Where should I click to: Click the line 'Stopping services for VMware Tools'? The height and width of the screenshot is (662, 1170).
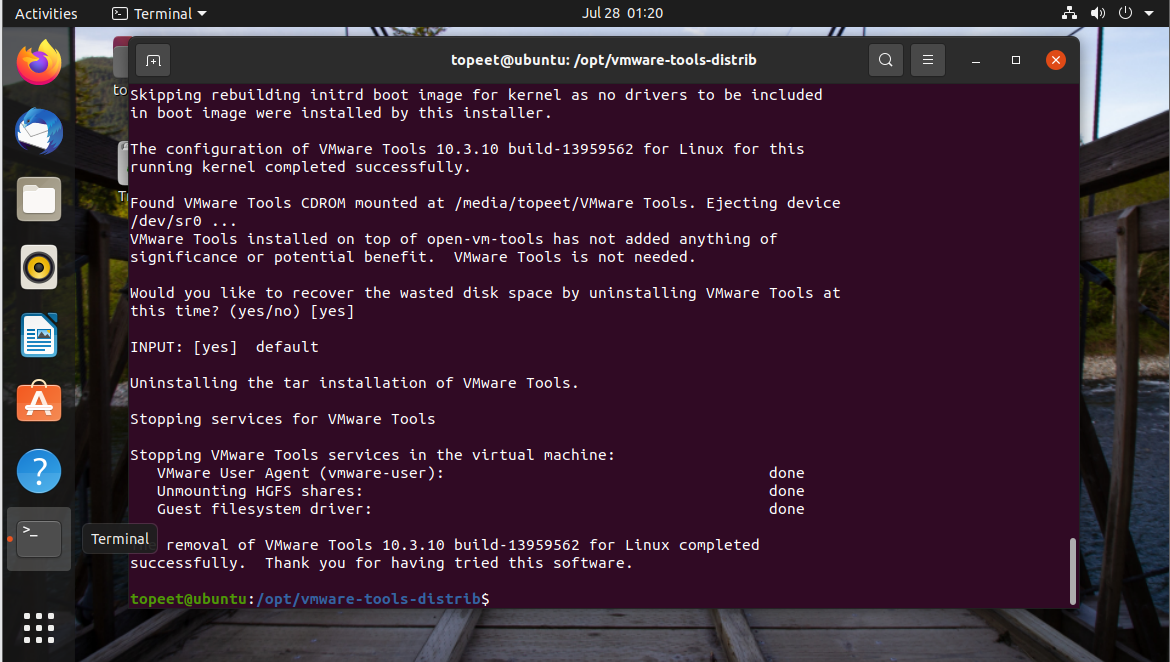click(283, 419)
